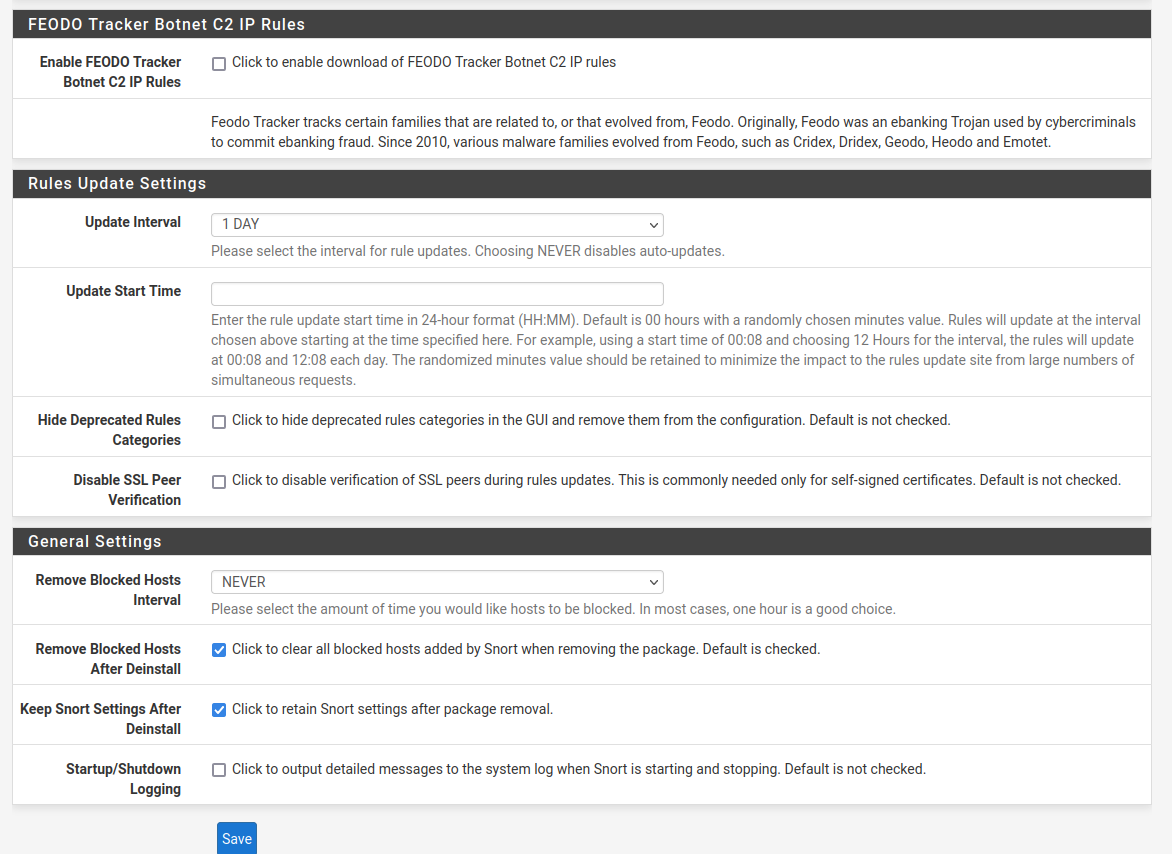
Task: Click the Startup/Shutdown Logging label
Action: [123, 779]
